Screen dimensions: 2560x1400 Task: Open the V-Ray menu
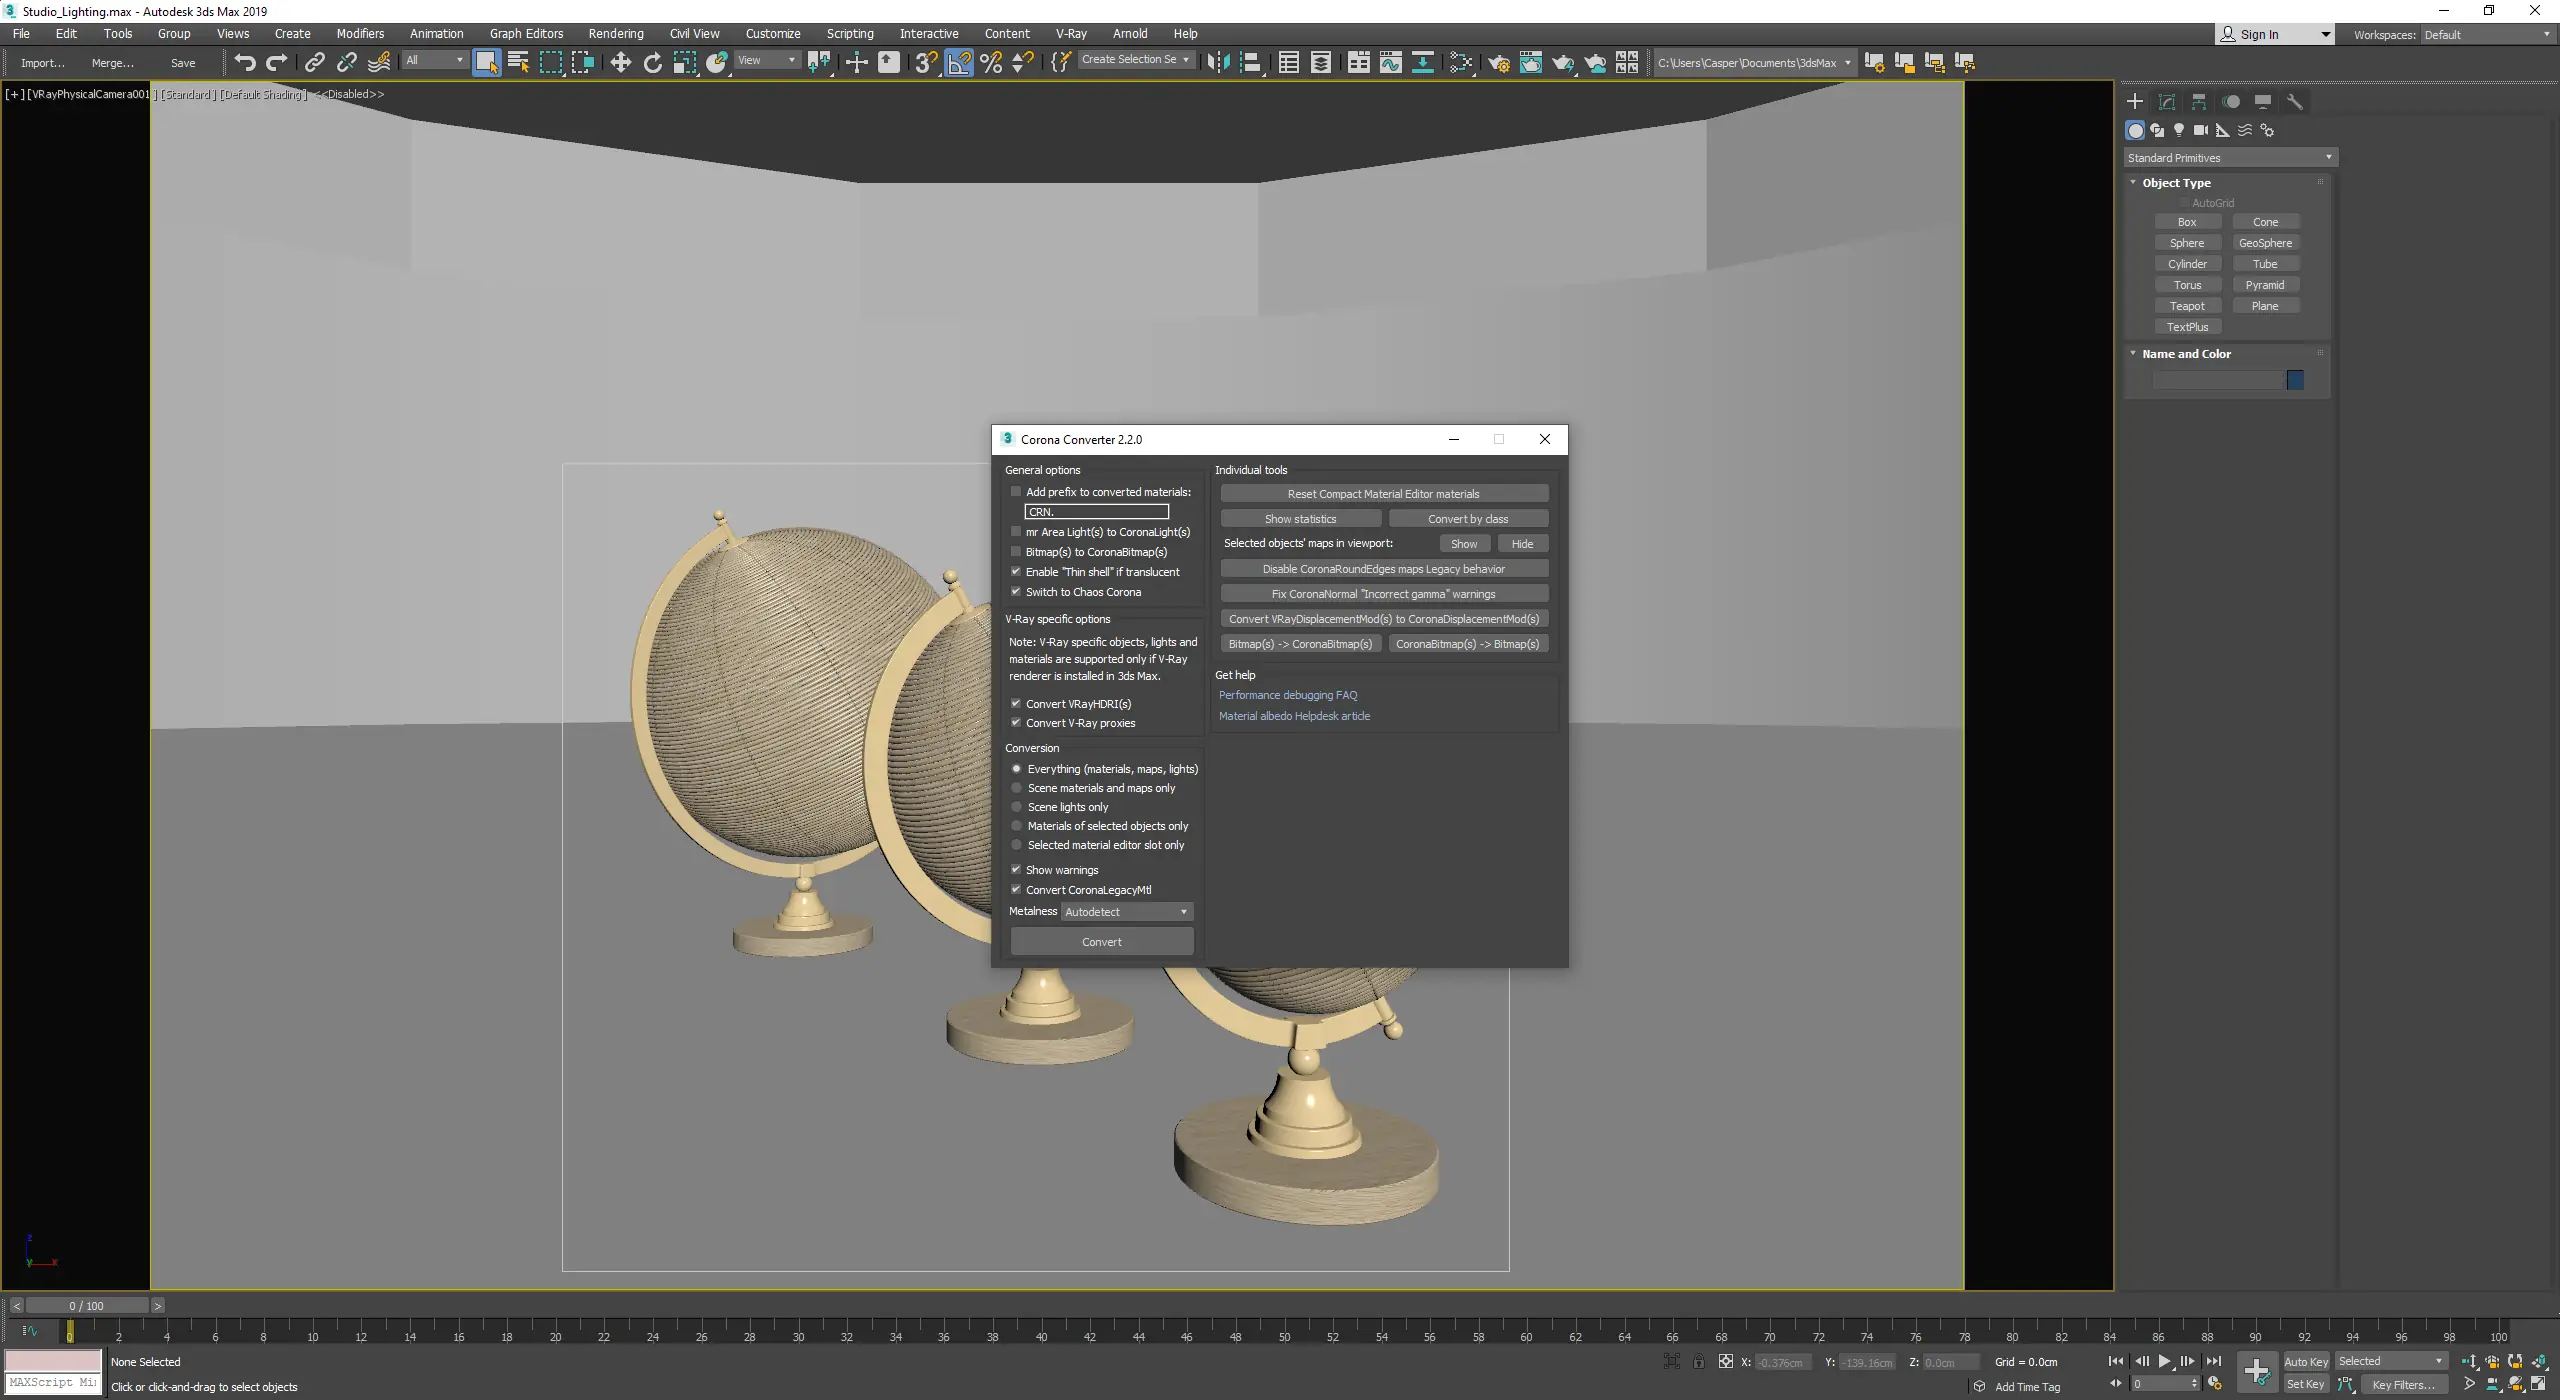pos(1071,33)
